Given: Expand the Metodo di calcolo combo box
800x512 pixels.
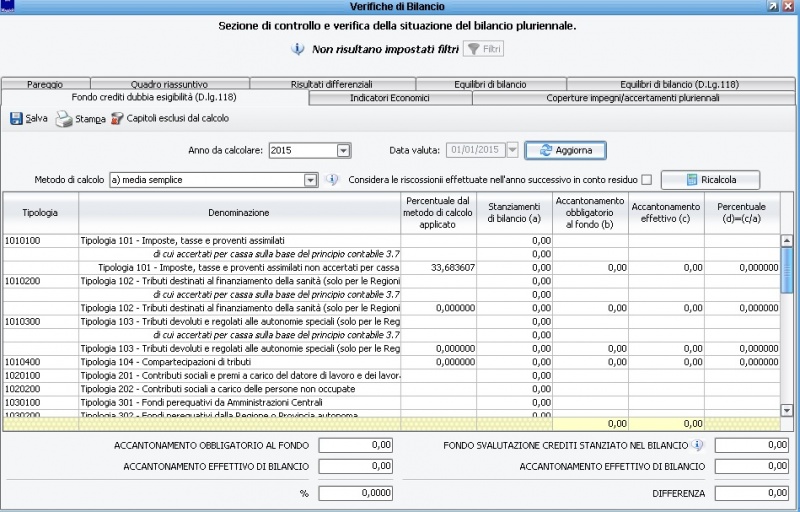Looking at the screenshot, I should (x=310, y=180).
